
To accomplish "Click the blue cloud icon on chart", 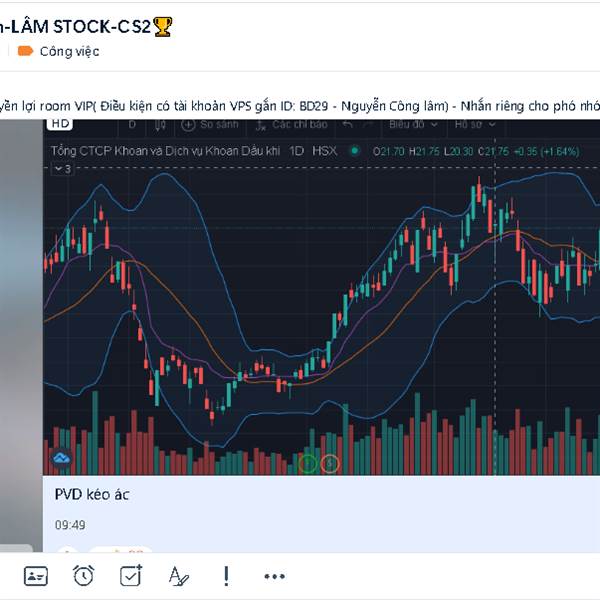I will (61, 458).
